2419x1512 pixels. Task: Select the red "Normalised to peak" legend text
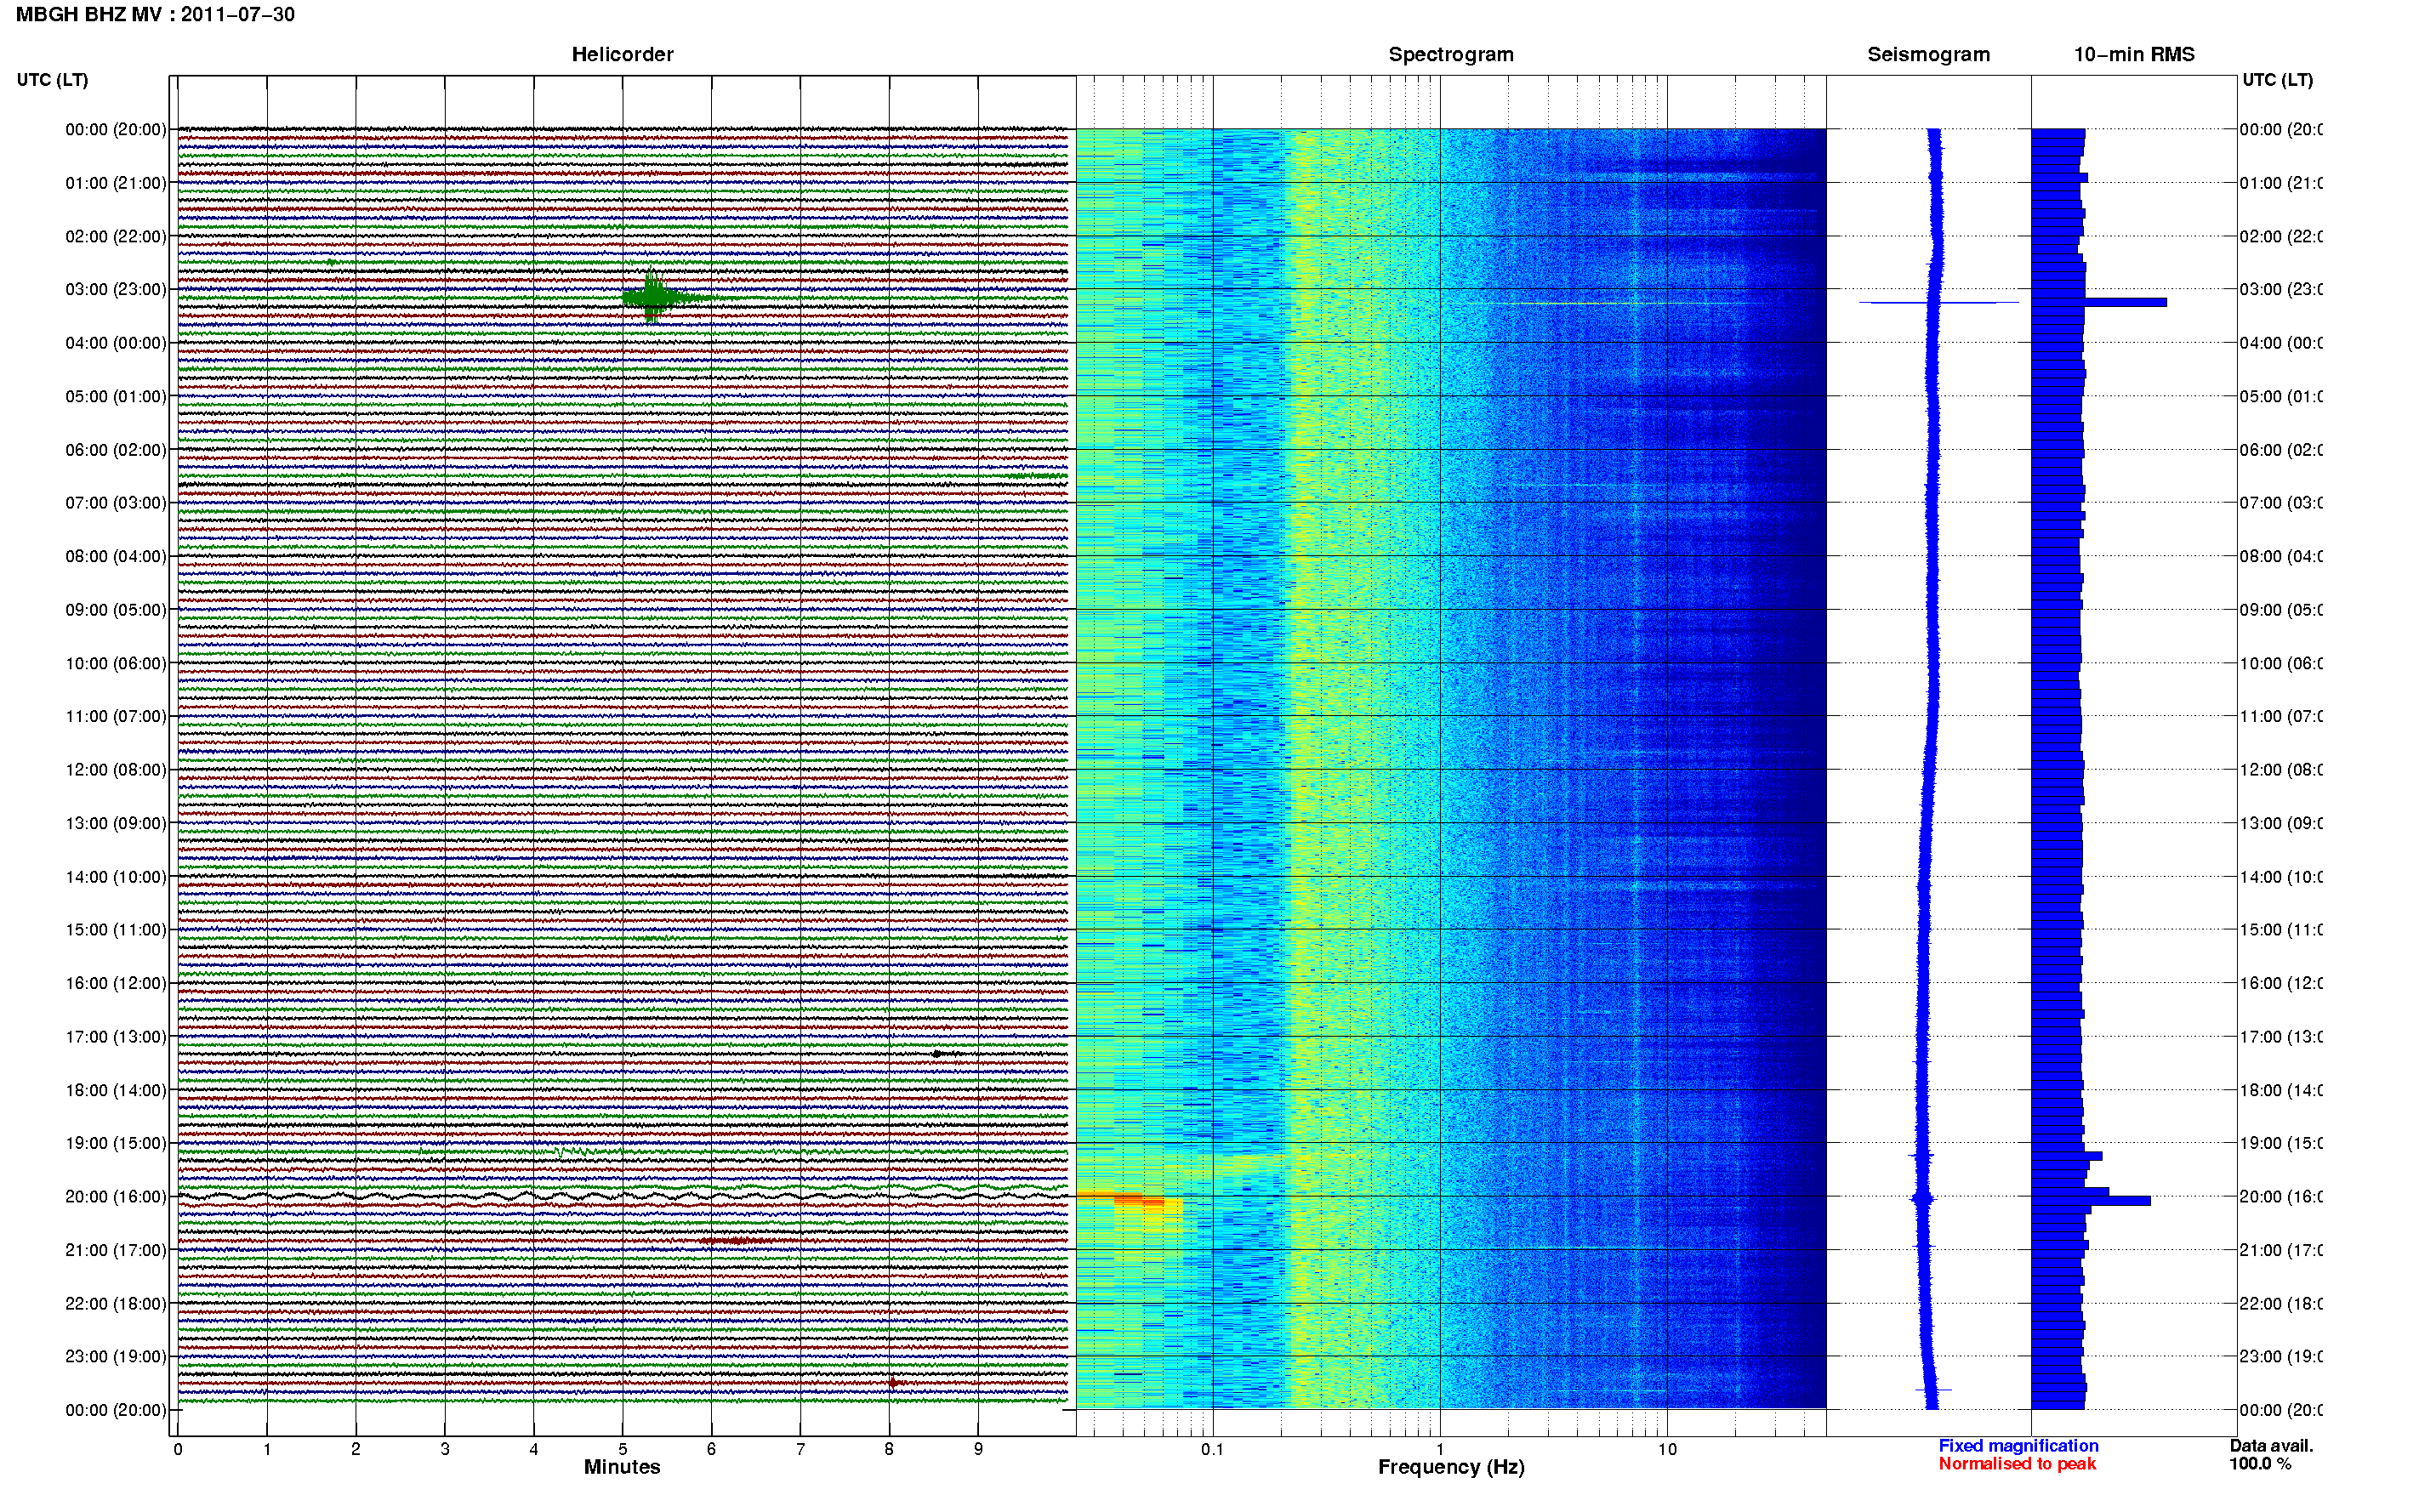[2017, 1464]
